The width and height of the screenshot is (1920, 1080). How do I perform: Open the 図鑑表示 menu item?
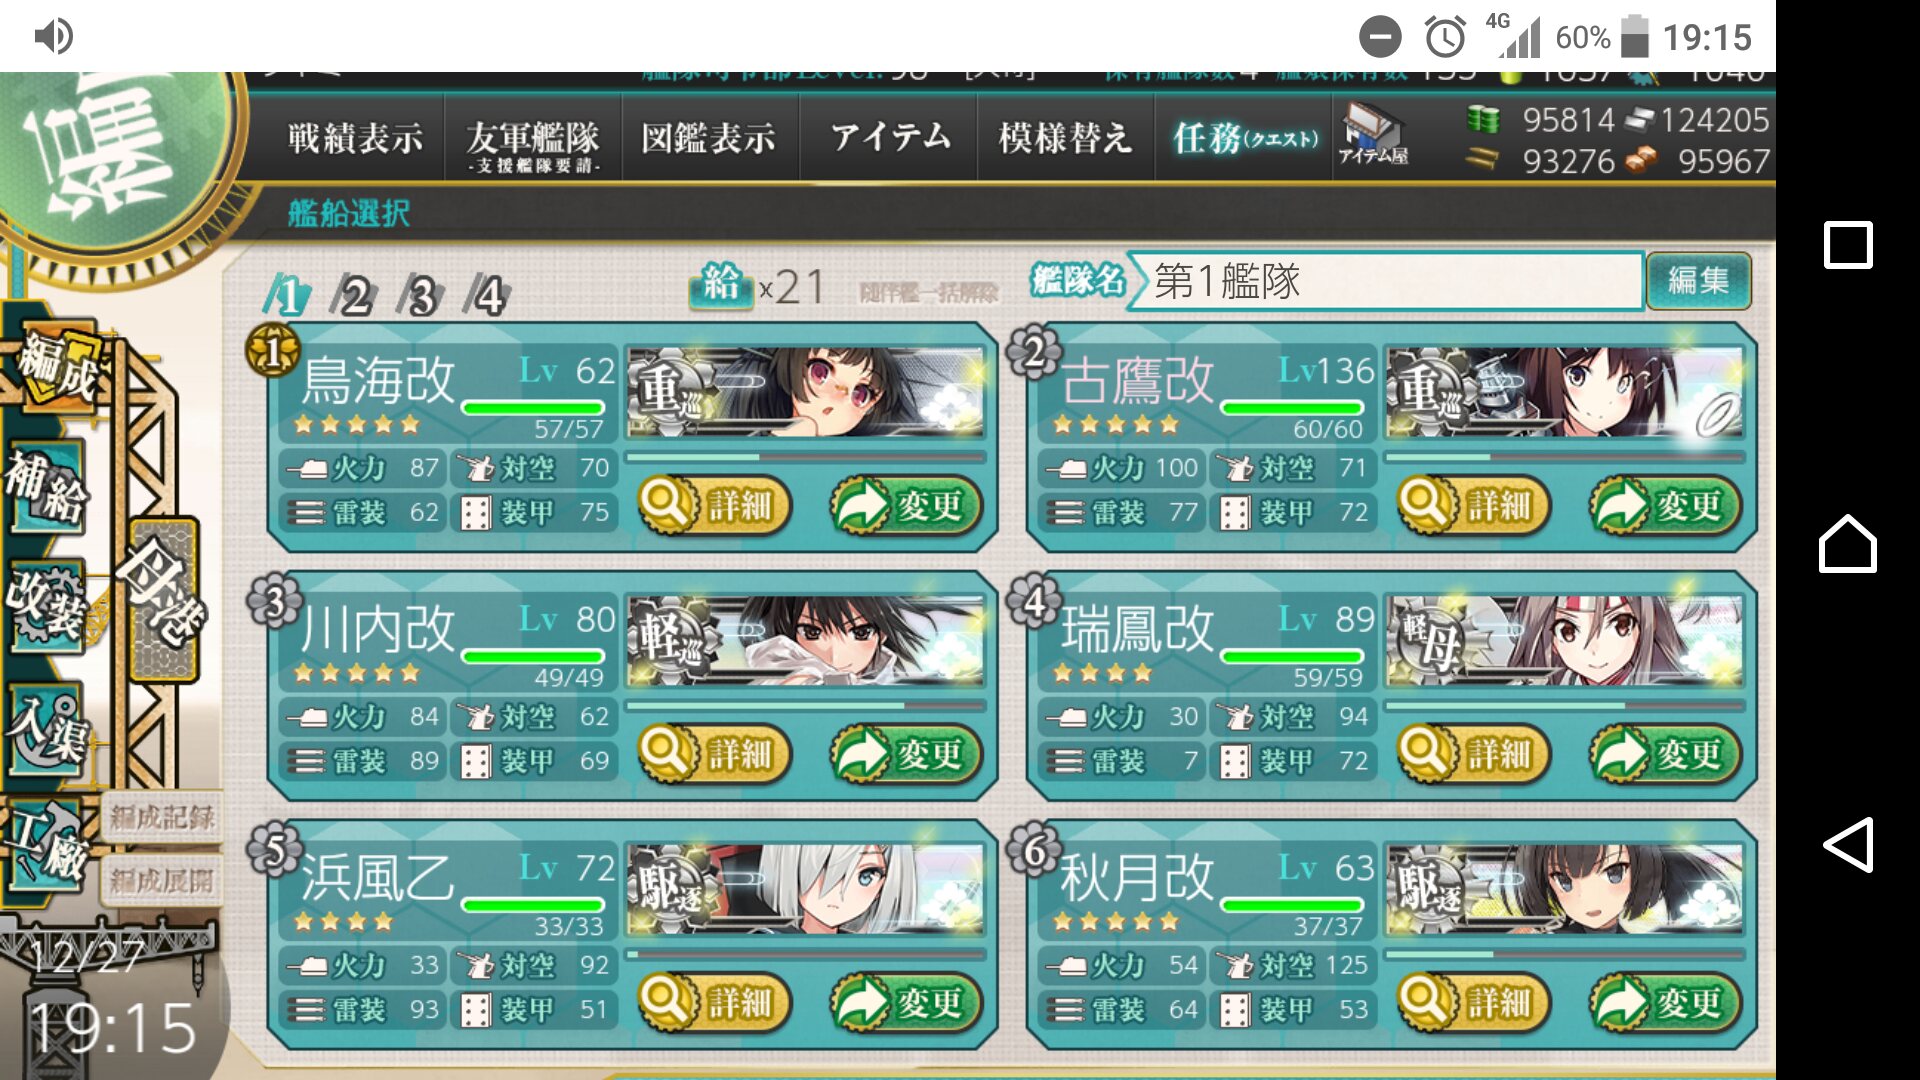[709, 138]
